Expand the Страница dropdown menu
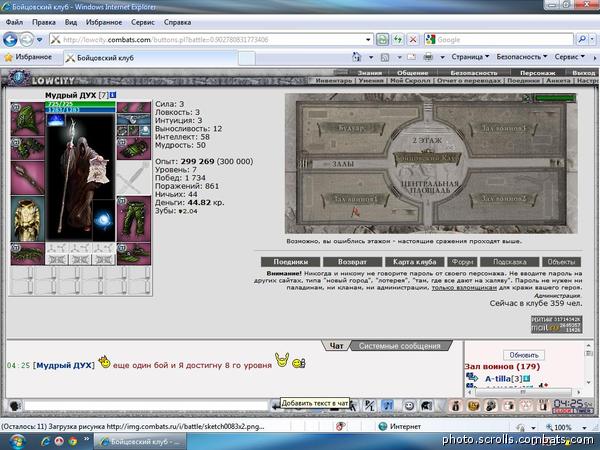 470,57
